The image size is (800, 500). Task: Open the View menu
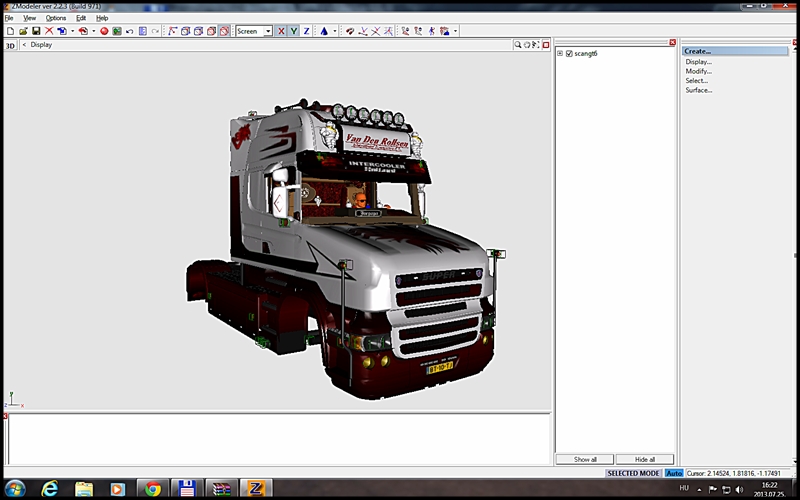click(x=30, y=18)
